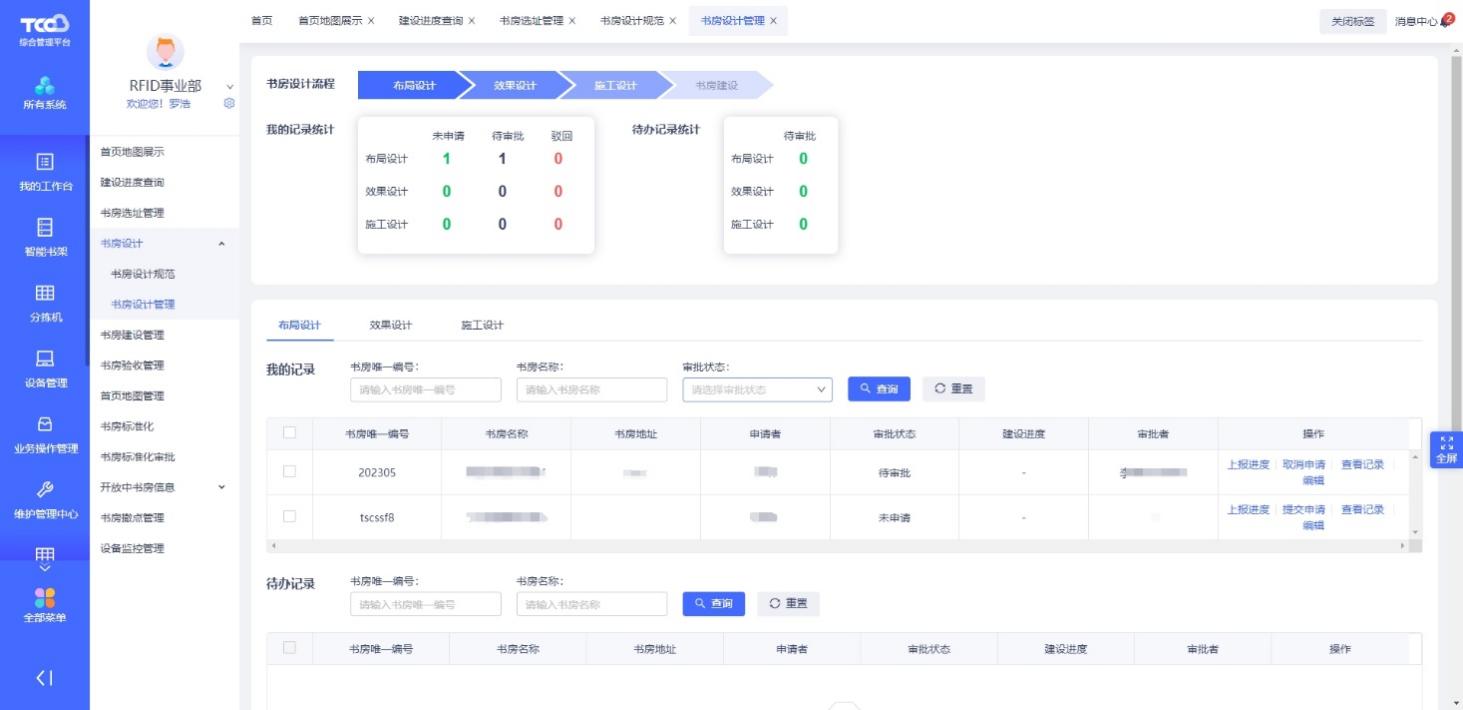Open the 审批状态 dropdown
Image resolution: width=1463 pixels, height=710 pixels.
coord(757,390)
